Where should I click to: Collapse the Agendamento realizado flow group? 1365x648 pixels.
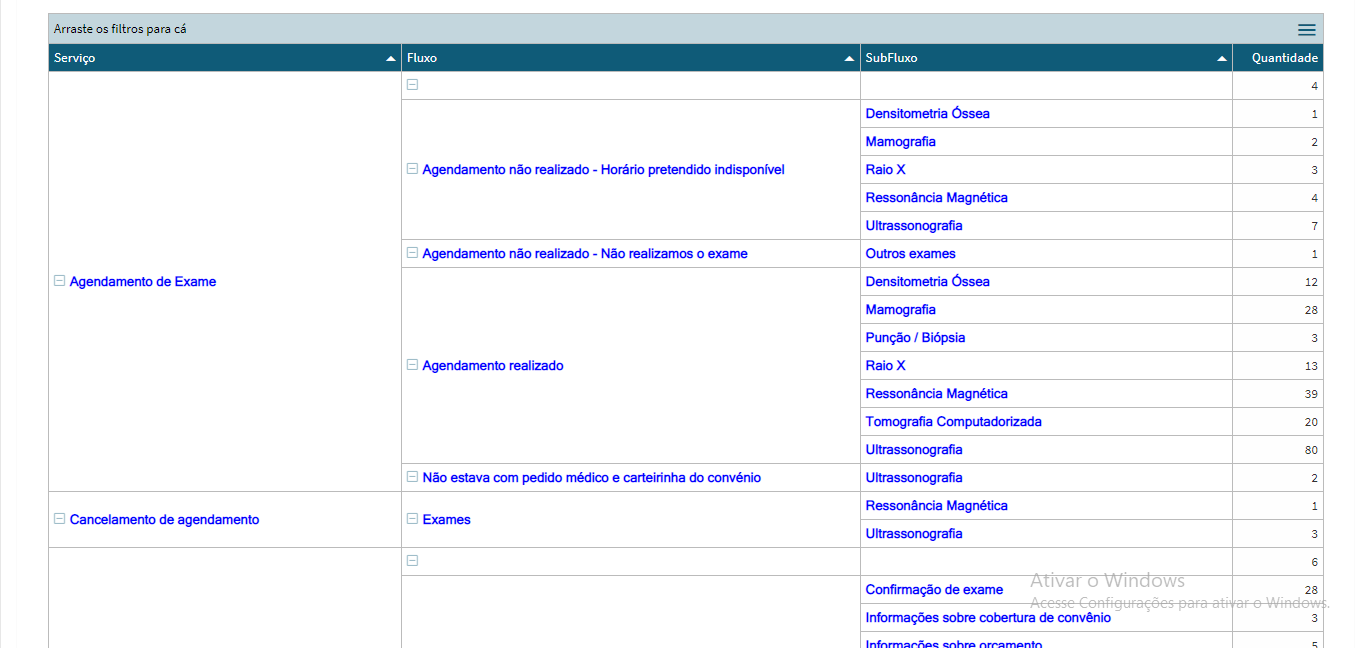coord(412,365)
